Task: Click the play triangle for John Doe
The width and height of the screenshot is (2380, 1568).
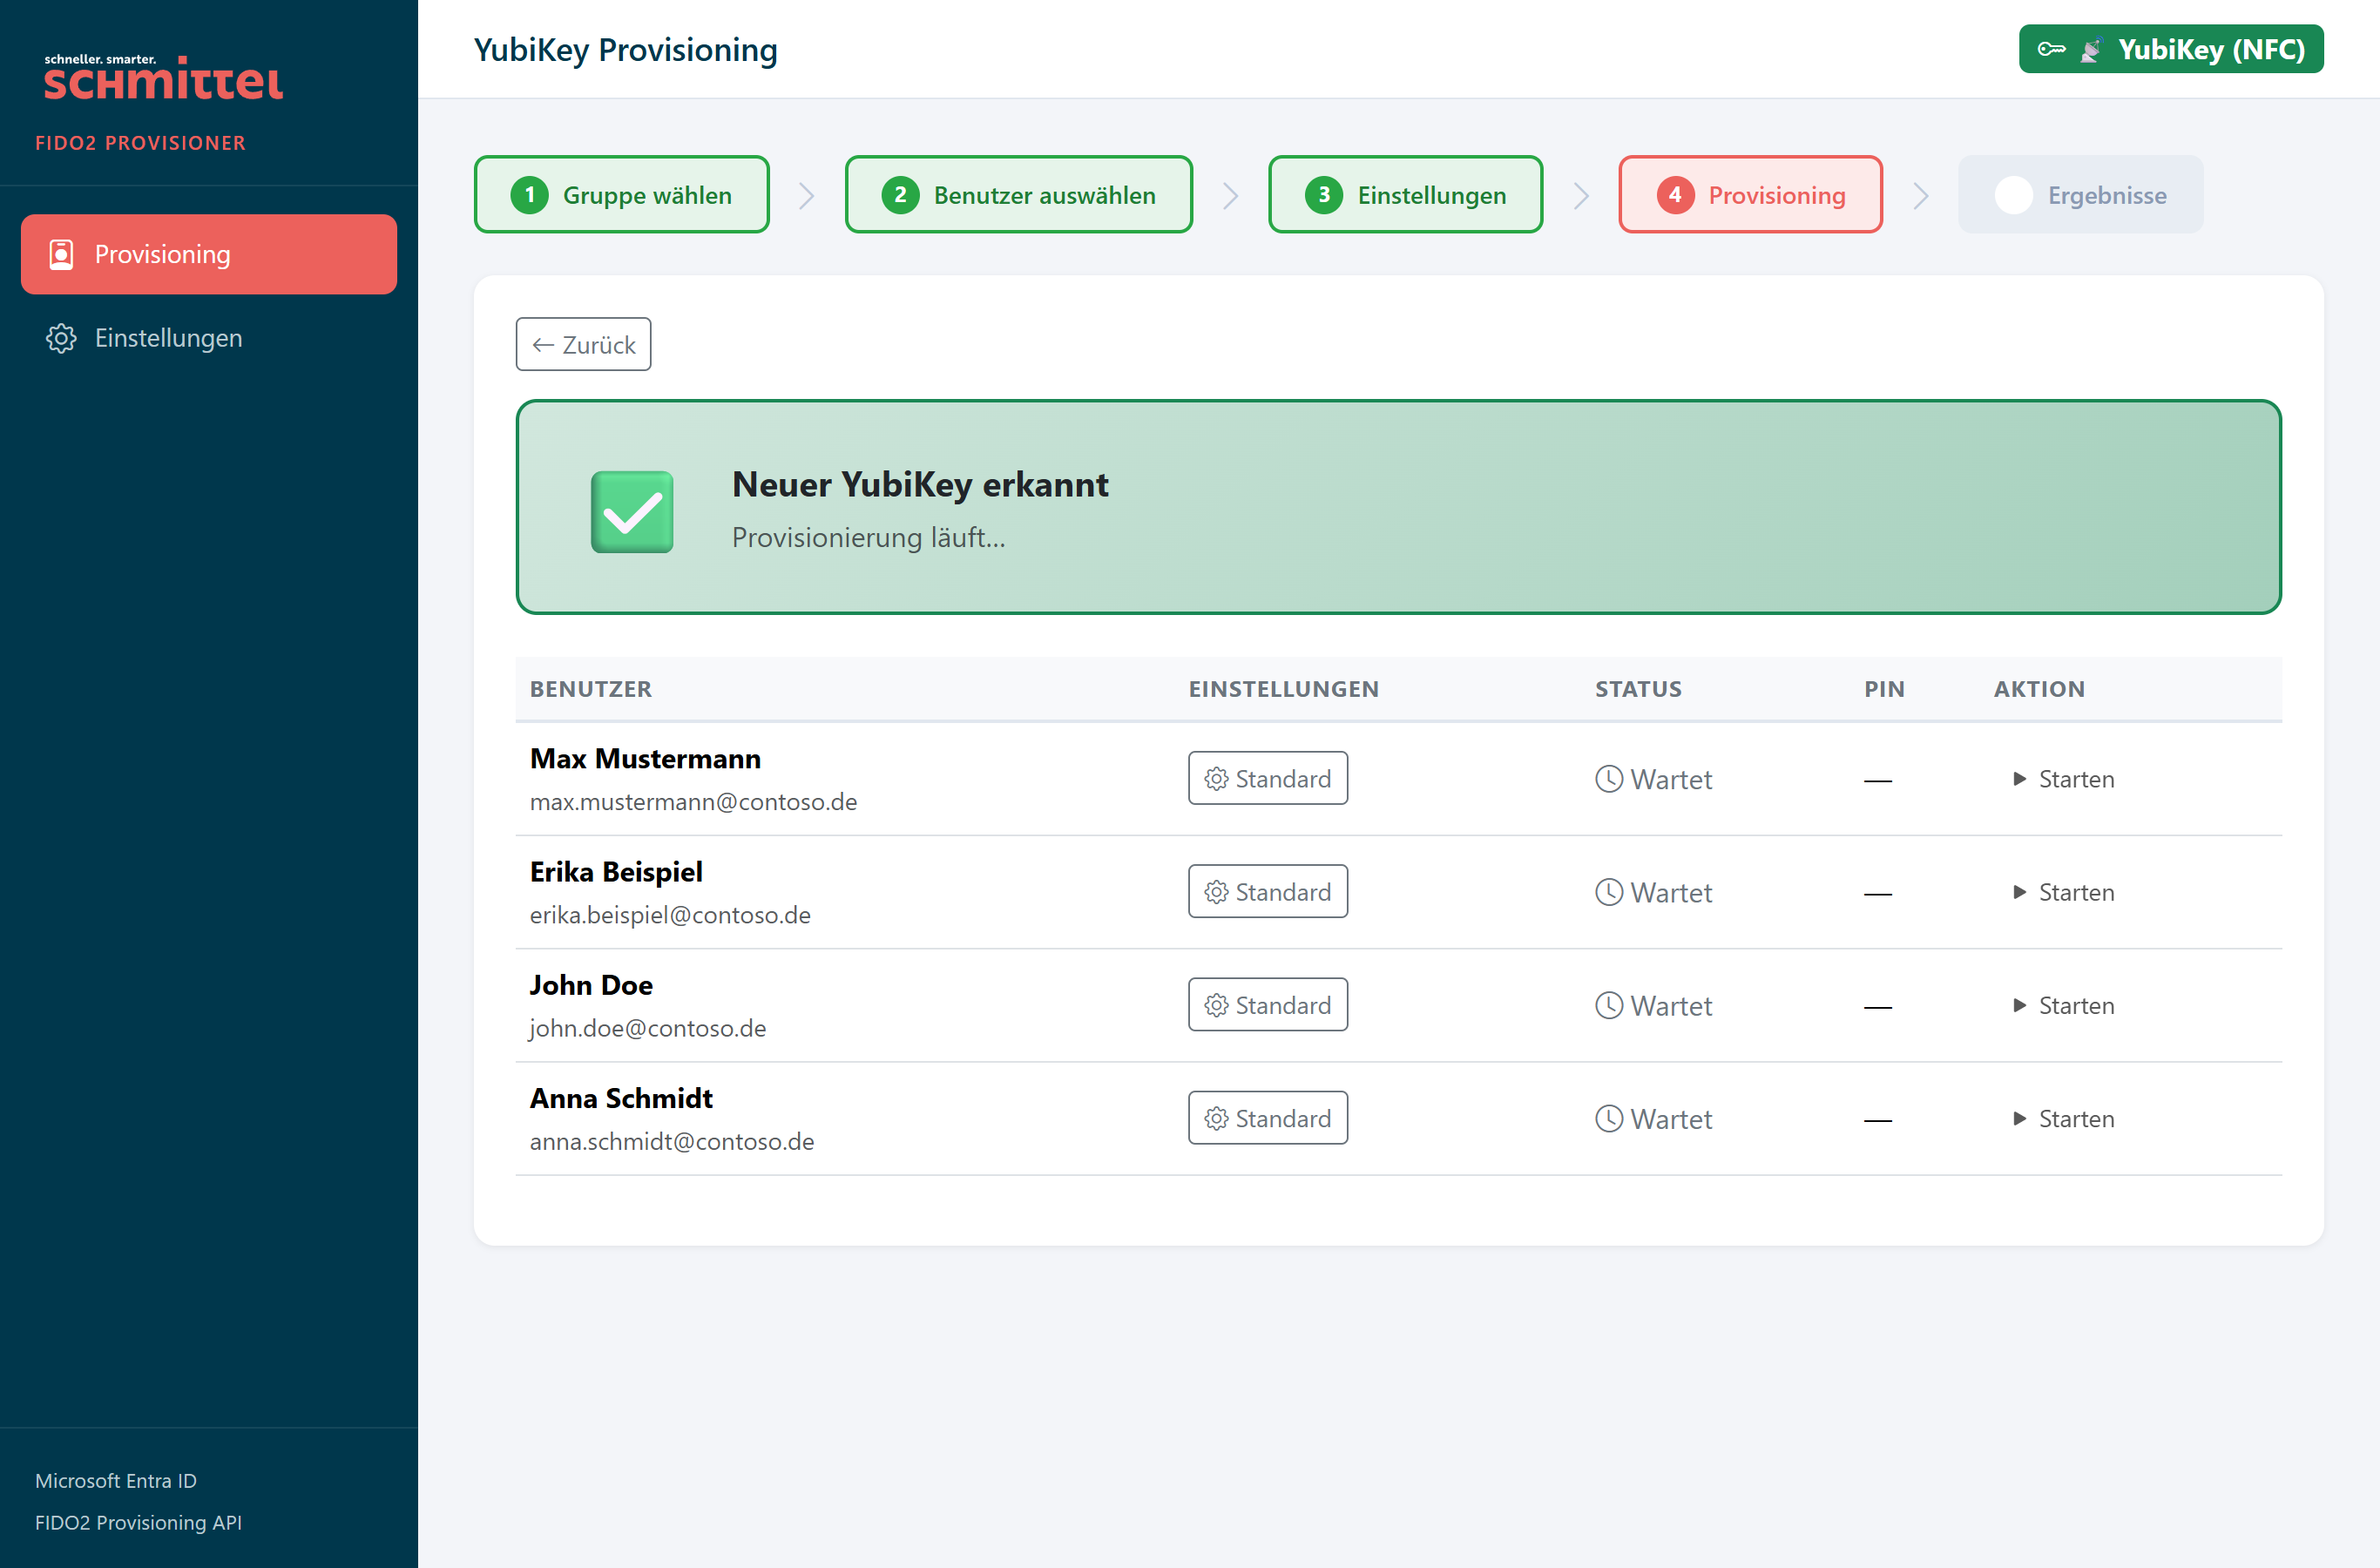Action: [2019, 1005]
